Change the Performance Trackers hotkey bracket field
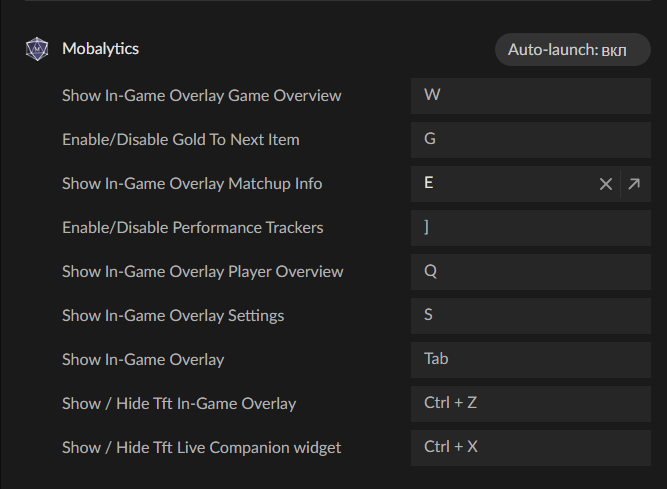The width and height of the screenshot is (667, 489). [530, 228]
